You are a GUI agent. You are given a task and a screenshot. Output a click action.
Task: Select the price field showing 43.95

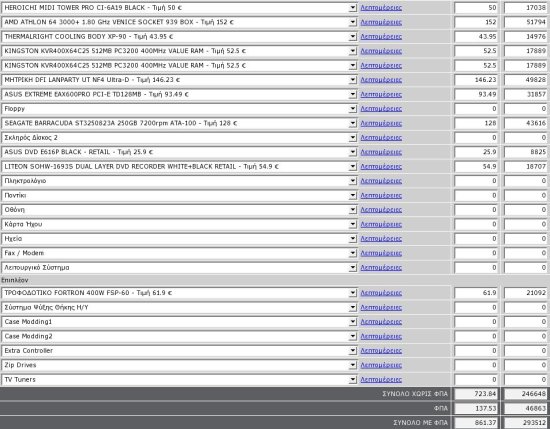[476, 36]
